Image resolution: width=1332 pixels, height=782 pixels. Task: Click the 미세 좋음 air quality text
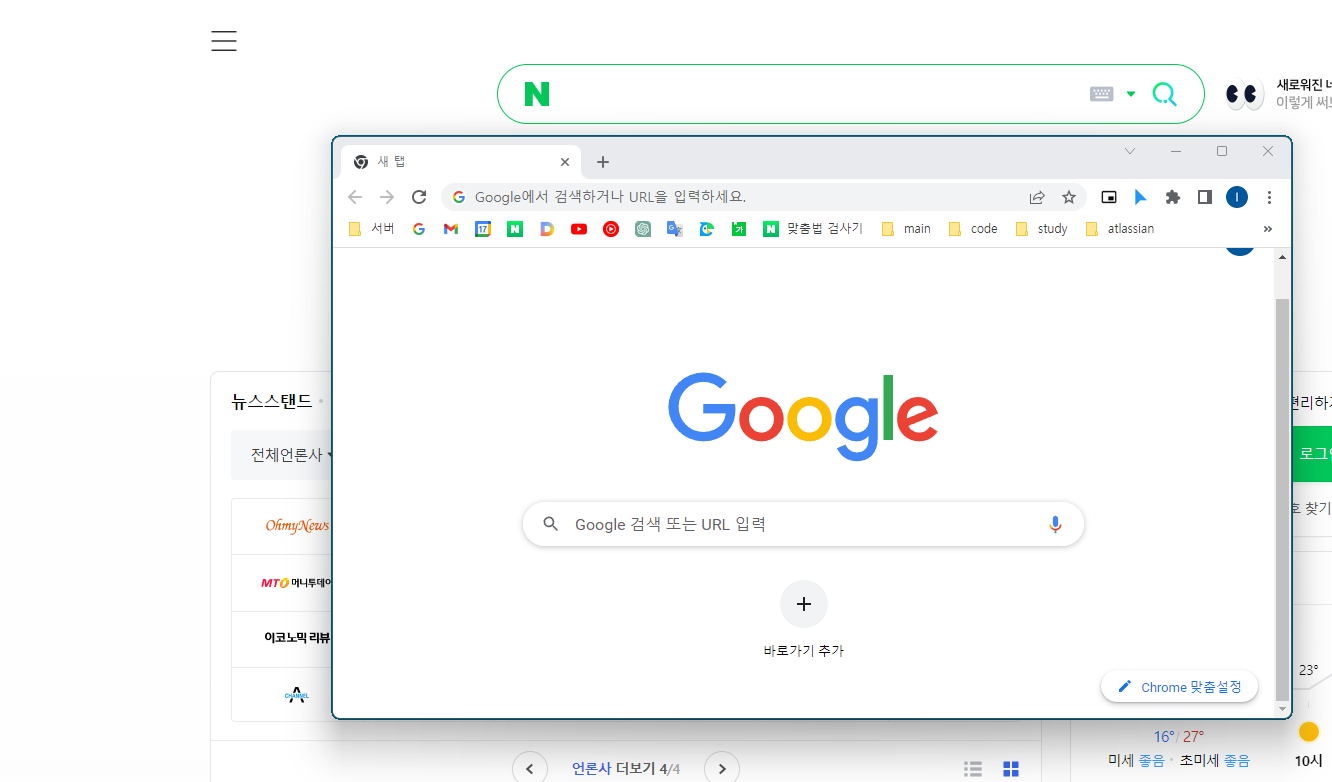point(1136,761)
